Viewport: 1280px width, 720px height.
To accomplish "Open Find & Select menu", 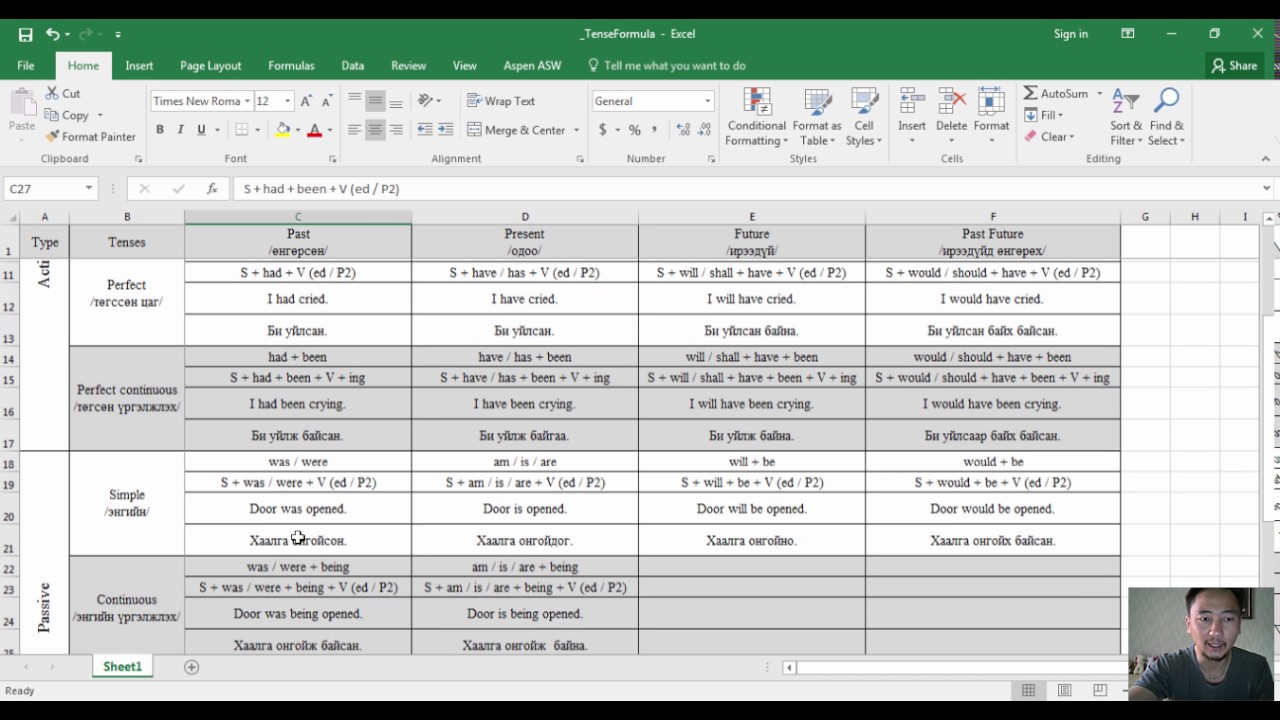I will click(x=1166, y=117).
